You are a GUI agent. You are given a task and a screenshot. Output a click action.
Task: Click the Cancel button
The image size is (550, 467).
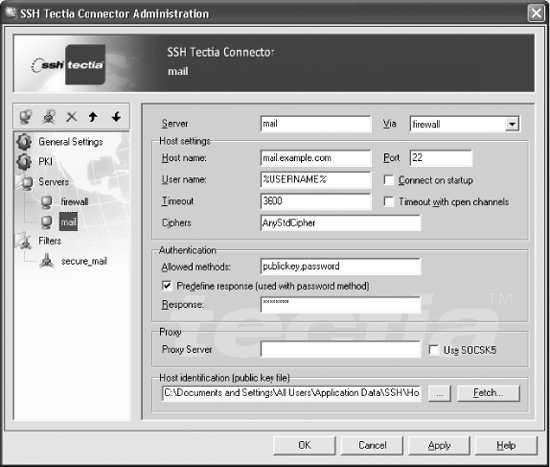coord(372,446)
